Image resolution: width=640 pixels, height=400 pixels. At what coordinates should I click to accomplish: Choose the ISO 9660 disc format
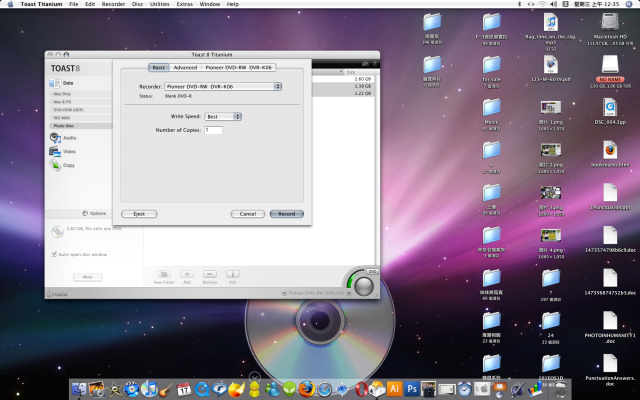pos(80,118)
